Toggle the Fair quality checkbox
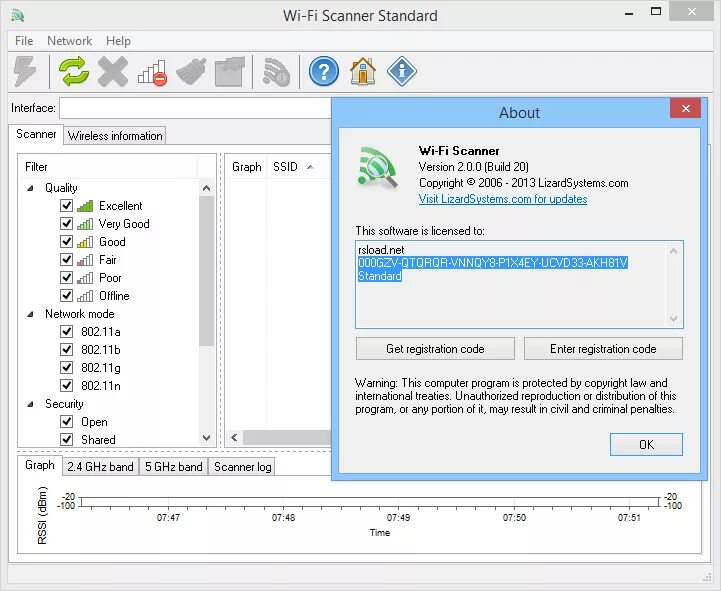This screenshot has width=721, height=591. [x=67, y=259]
